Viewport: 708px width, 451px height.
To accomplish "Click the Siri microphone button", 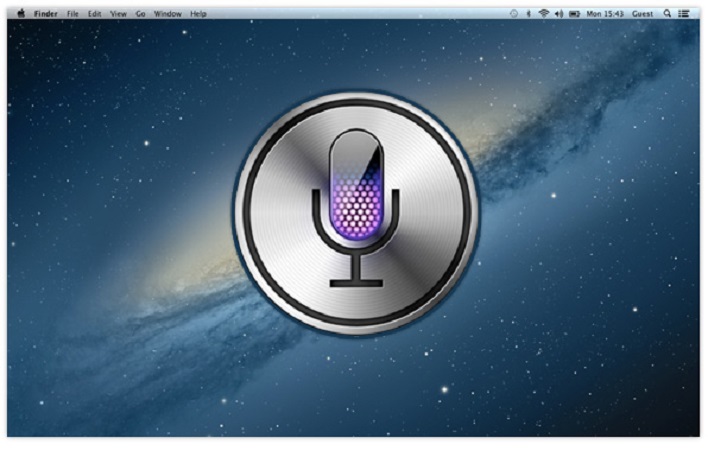I will [356, 213].
